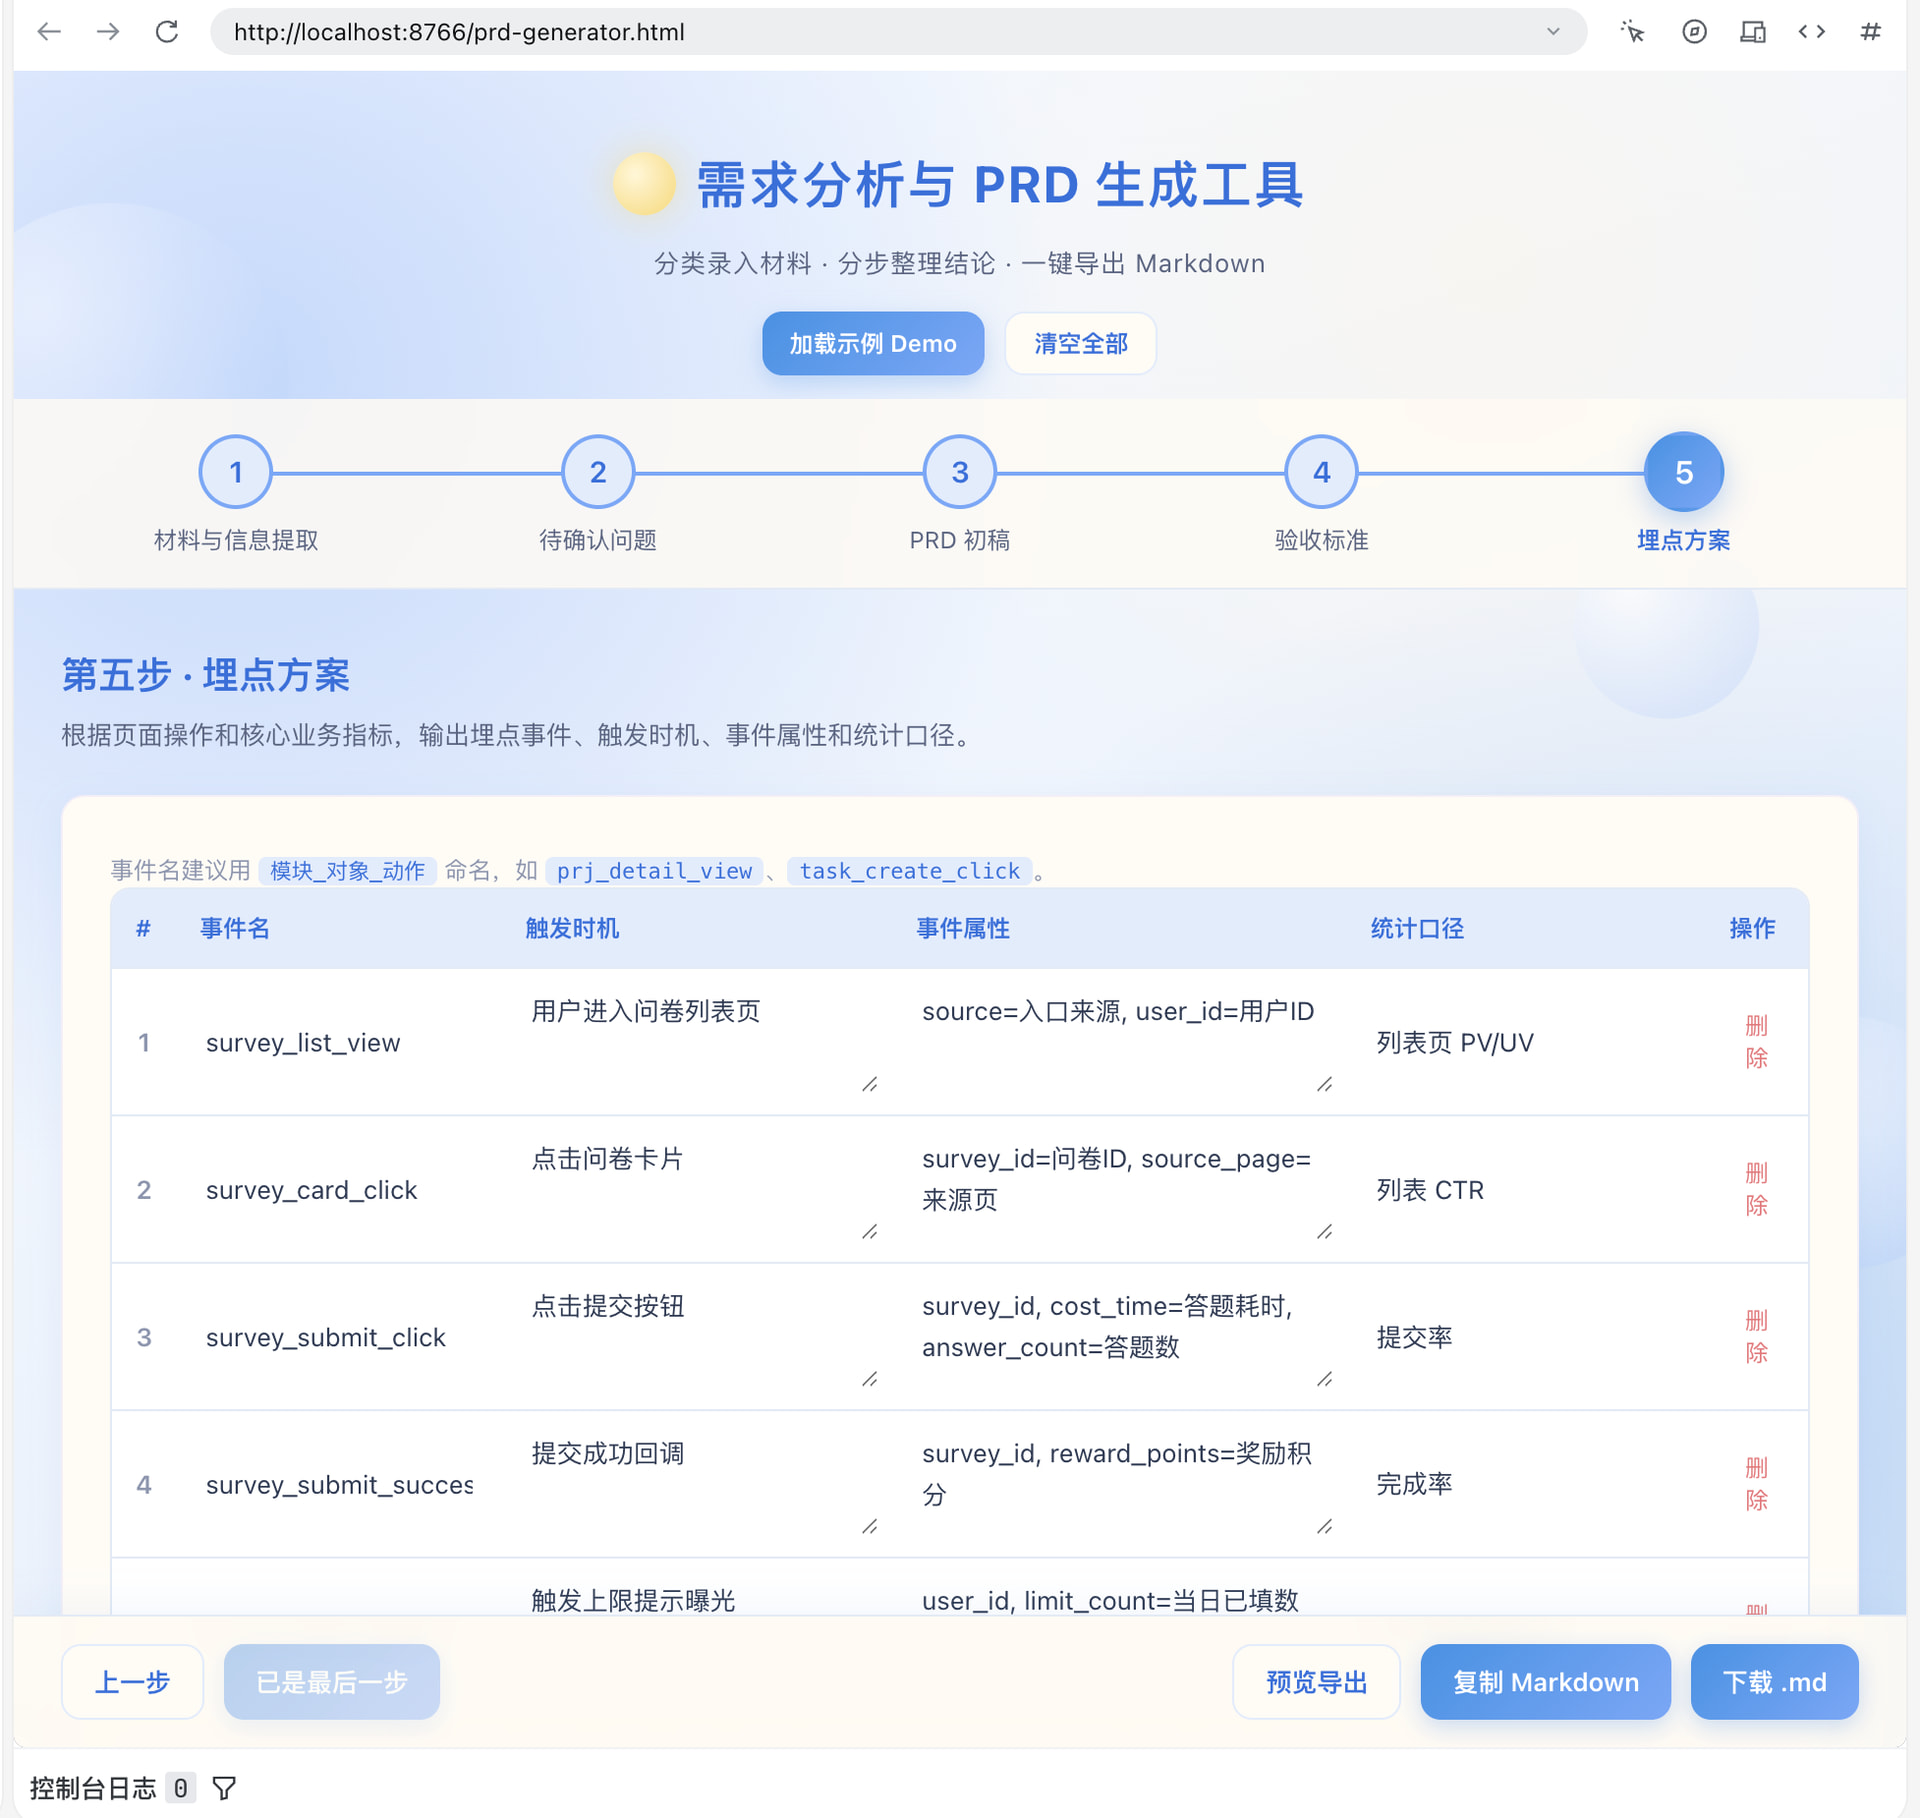The image size is (1920, 1818).
Task: Reload the page with the refresh icon
Action: point(167,32)
